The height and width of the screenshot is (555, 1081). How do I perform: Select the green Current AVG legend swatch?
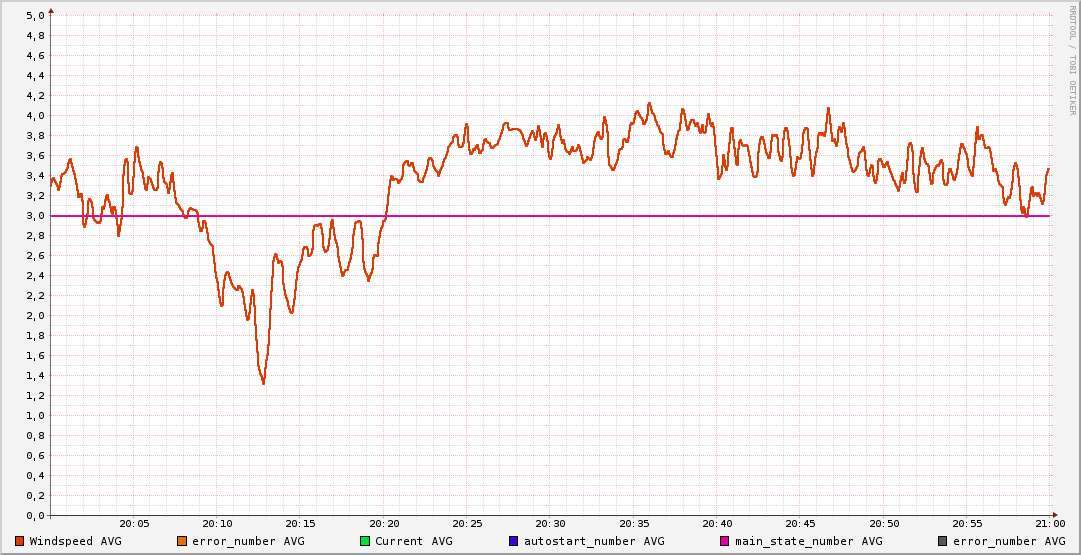[365, 541]
